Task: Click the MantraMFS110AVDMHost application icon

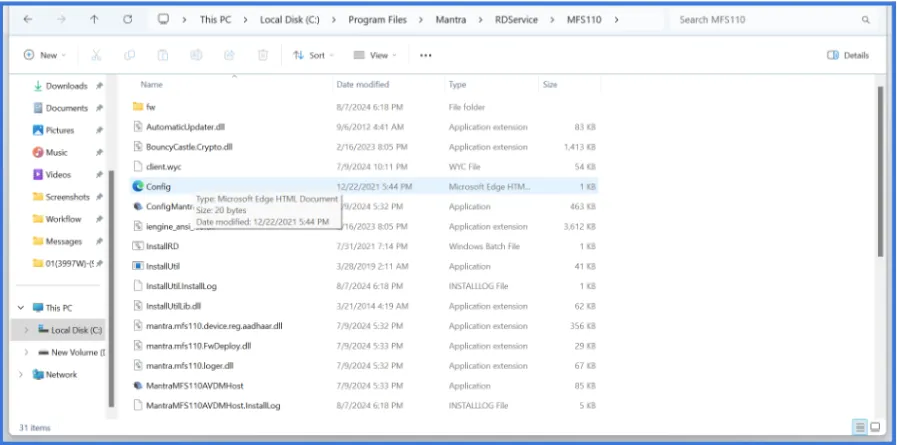Action: coord(137,386)
